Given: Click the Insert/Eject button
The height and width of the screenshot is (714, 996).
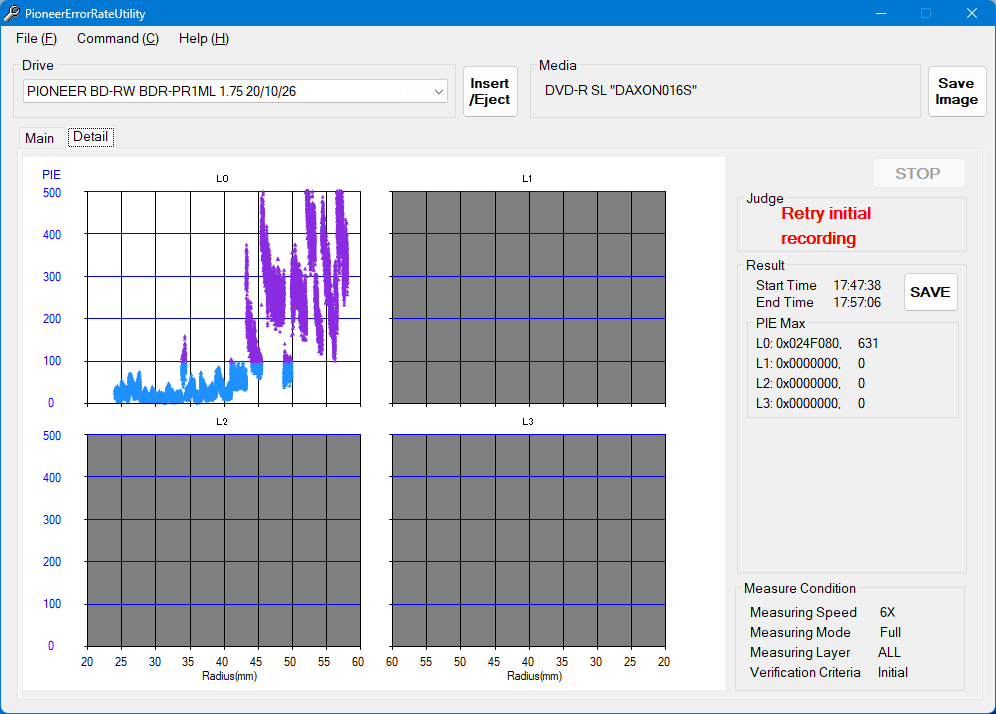Looking at the screenshot, I should [490, 91].
